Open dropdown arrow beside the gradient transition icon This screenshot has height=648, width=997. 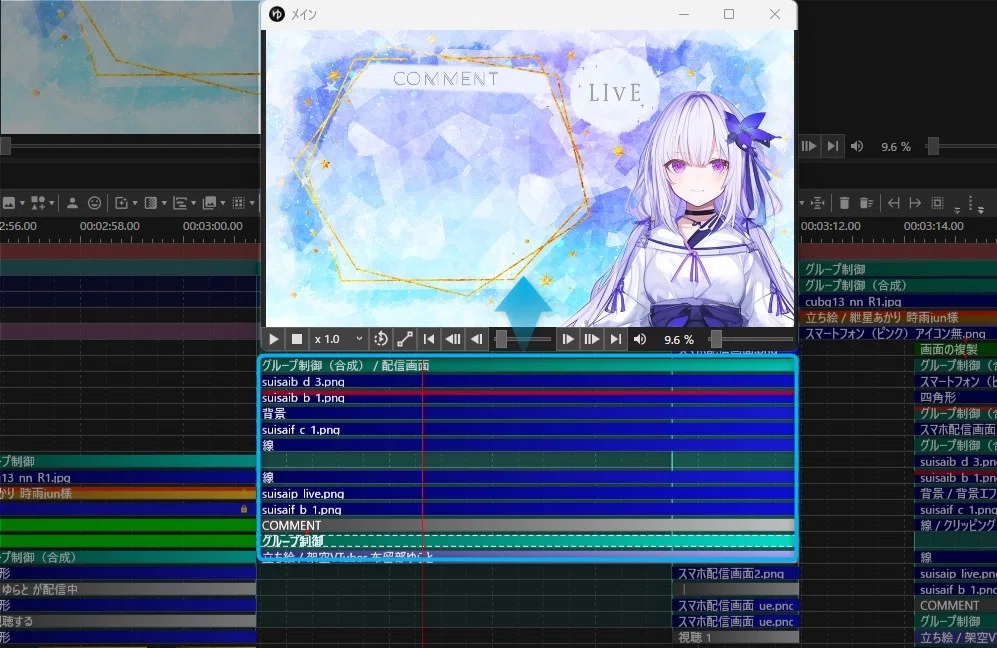(164, 203)
